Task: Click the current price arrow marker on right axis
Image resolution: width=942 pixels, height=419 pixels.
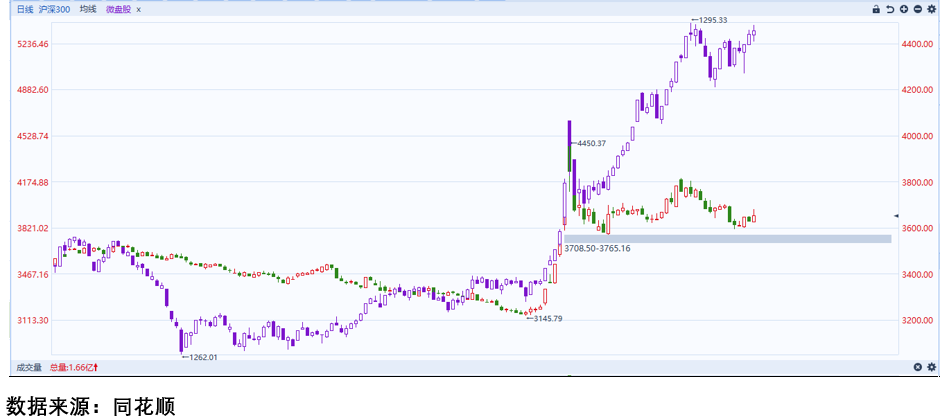Action: pyautogui.click(x=897, y=215)
